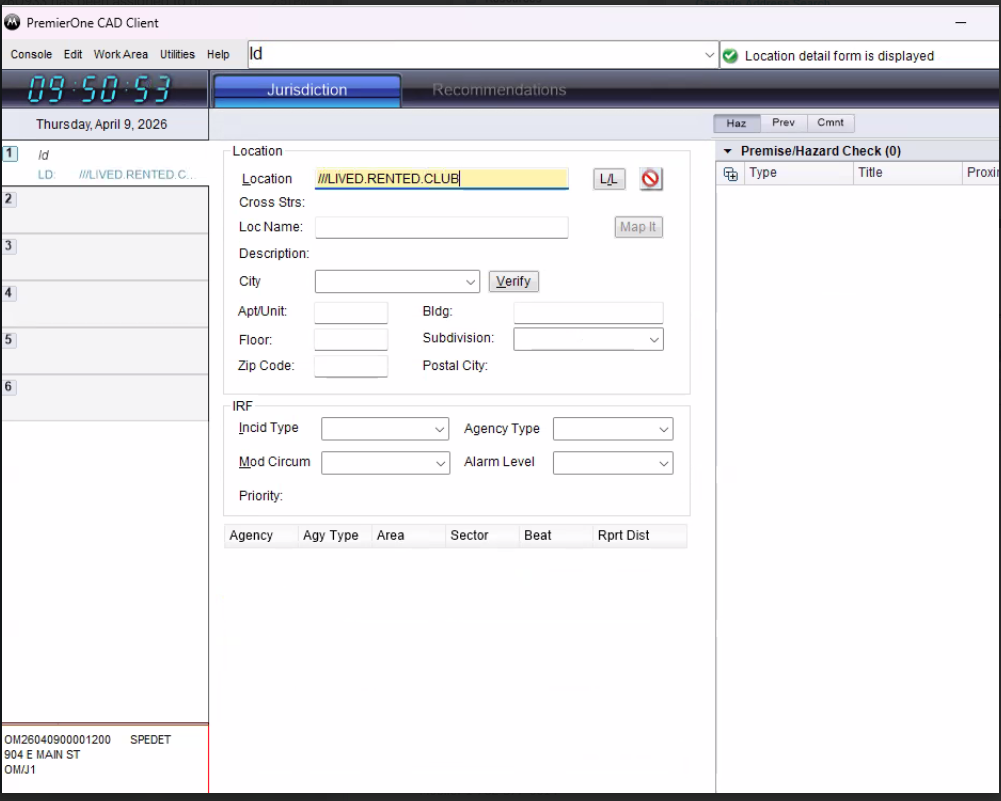Image resolution: width=1001 pixels, height=801 pixels.
Task: Click the SPEDET incident type text
Action: [151, 740]
